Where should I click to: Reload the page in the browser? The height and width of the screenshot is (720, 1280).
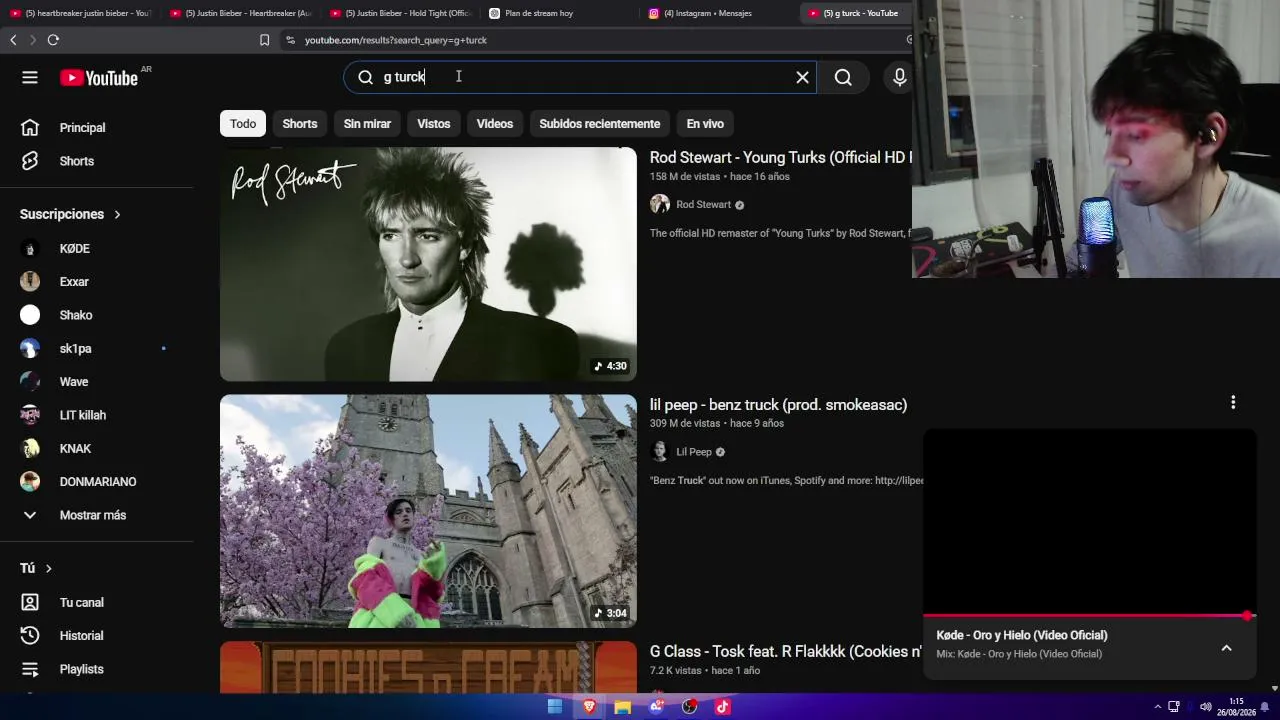(x=53, y=40)
